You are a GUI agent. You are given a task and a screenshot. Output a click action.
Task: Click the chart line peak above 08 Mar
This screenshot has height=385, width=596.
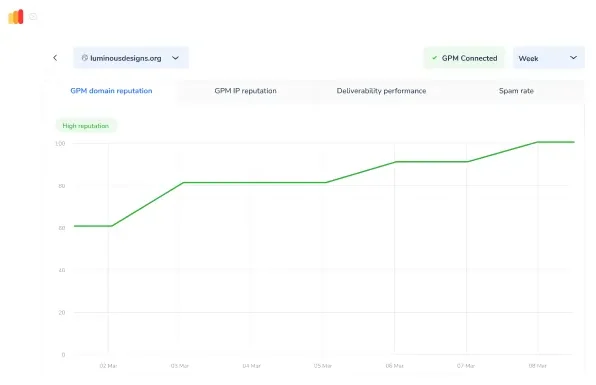(537, 142)
